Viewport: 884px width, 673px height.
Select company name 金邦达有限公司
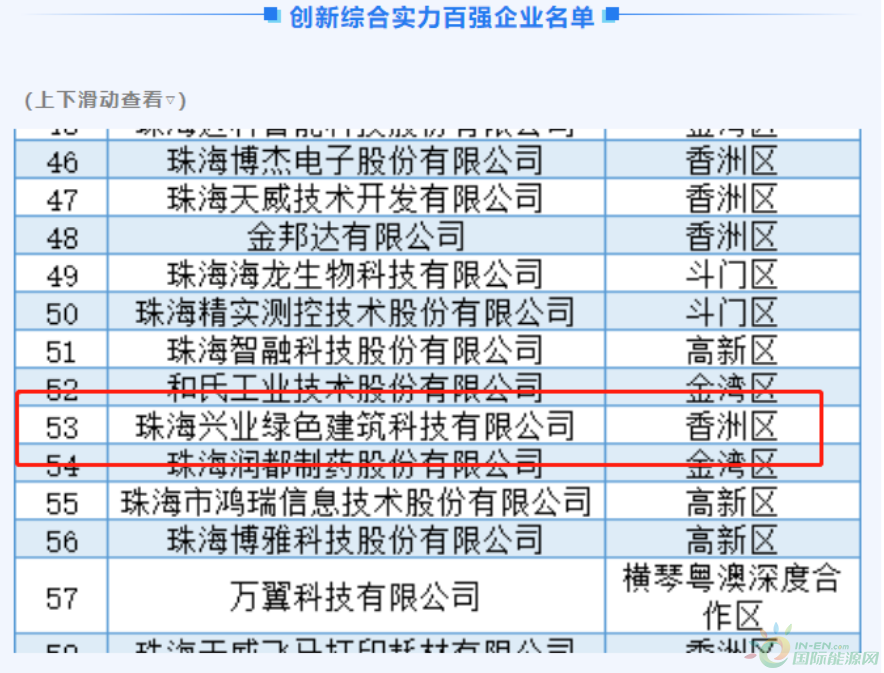[355, 237]
